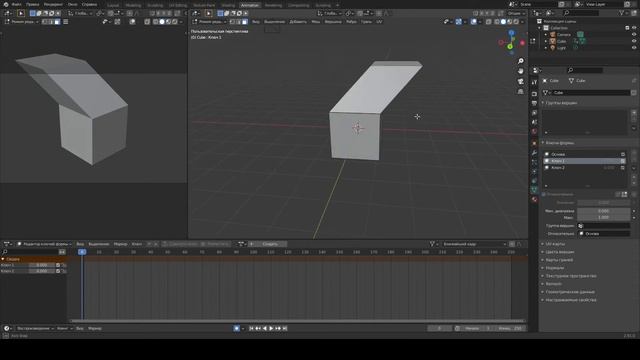This screenshot has height=360, width=640.
Task: Open the Render properties tab icon
Action: pyautogui.click(x=534, y=94)
